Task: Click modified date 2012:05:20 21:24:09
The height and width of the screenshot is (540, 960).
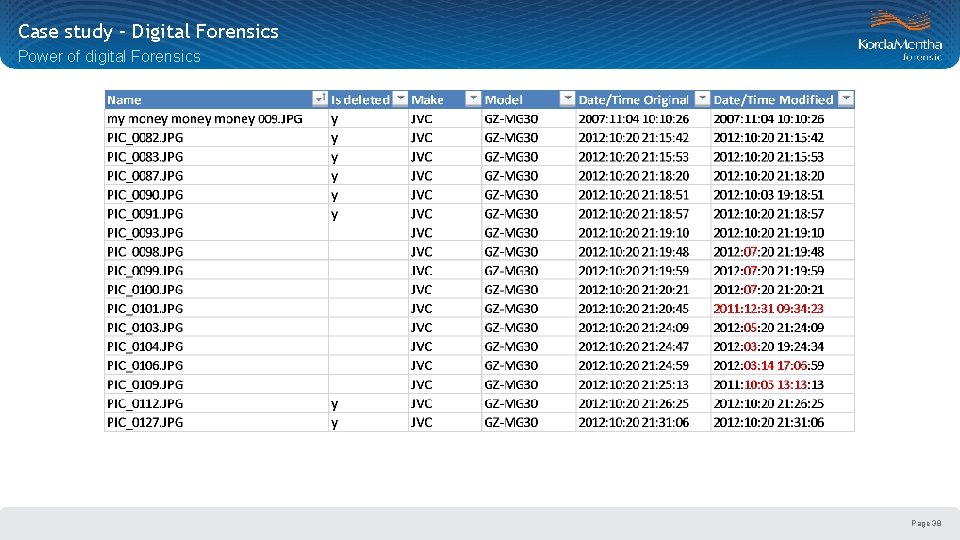Action: coord(768,328)
